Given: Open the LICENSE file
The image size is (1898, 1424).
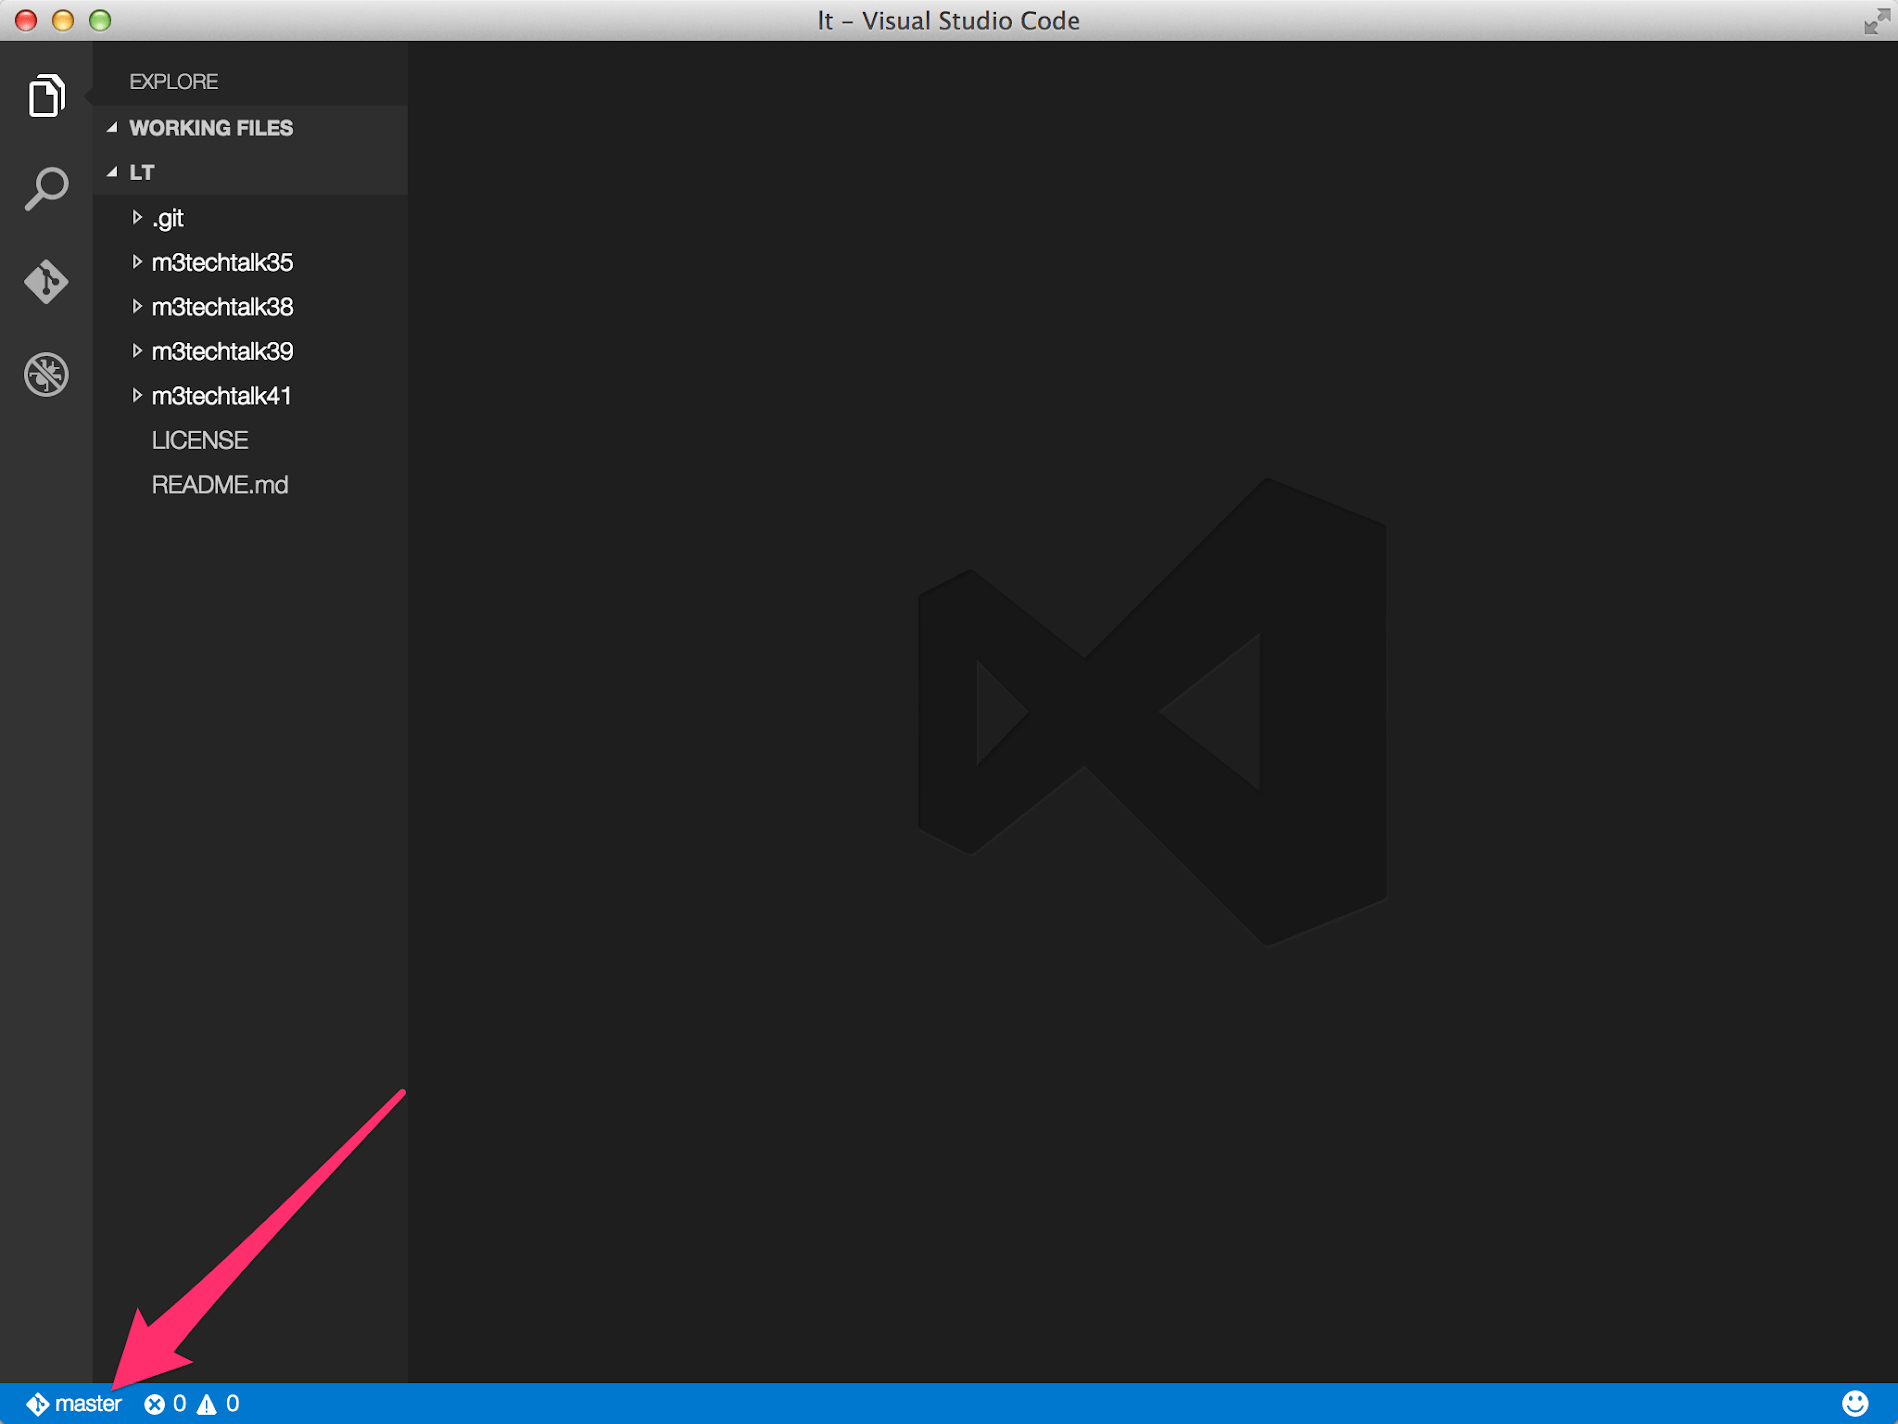Looking at the screenshot, I should point(200,439).
